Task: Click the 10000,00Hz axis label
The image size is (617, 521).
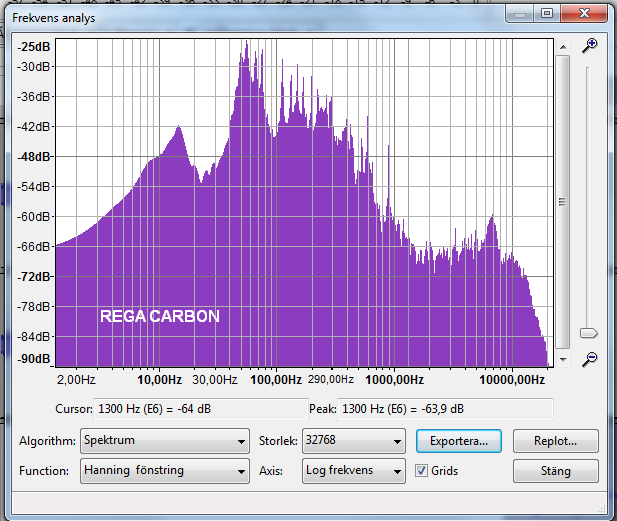Action: tap(512, 380)
